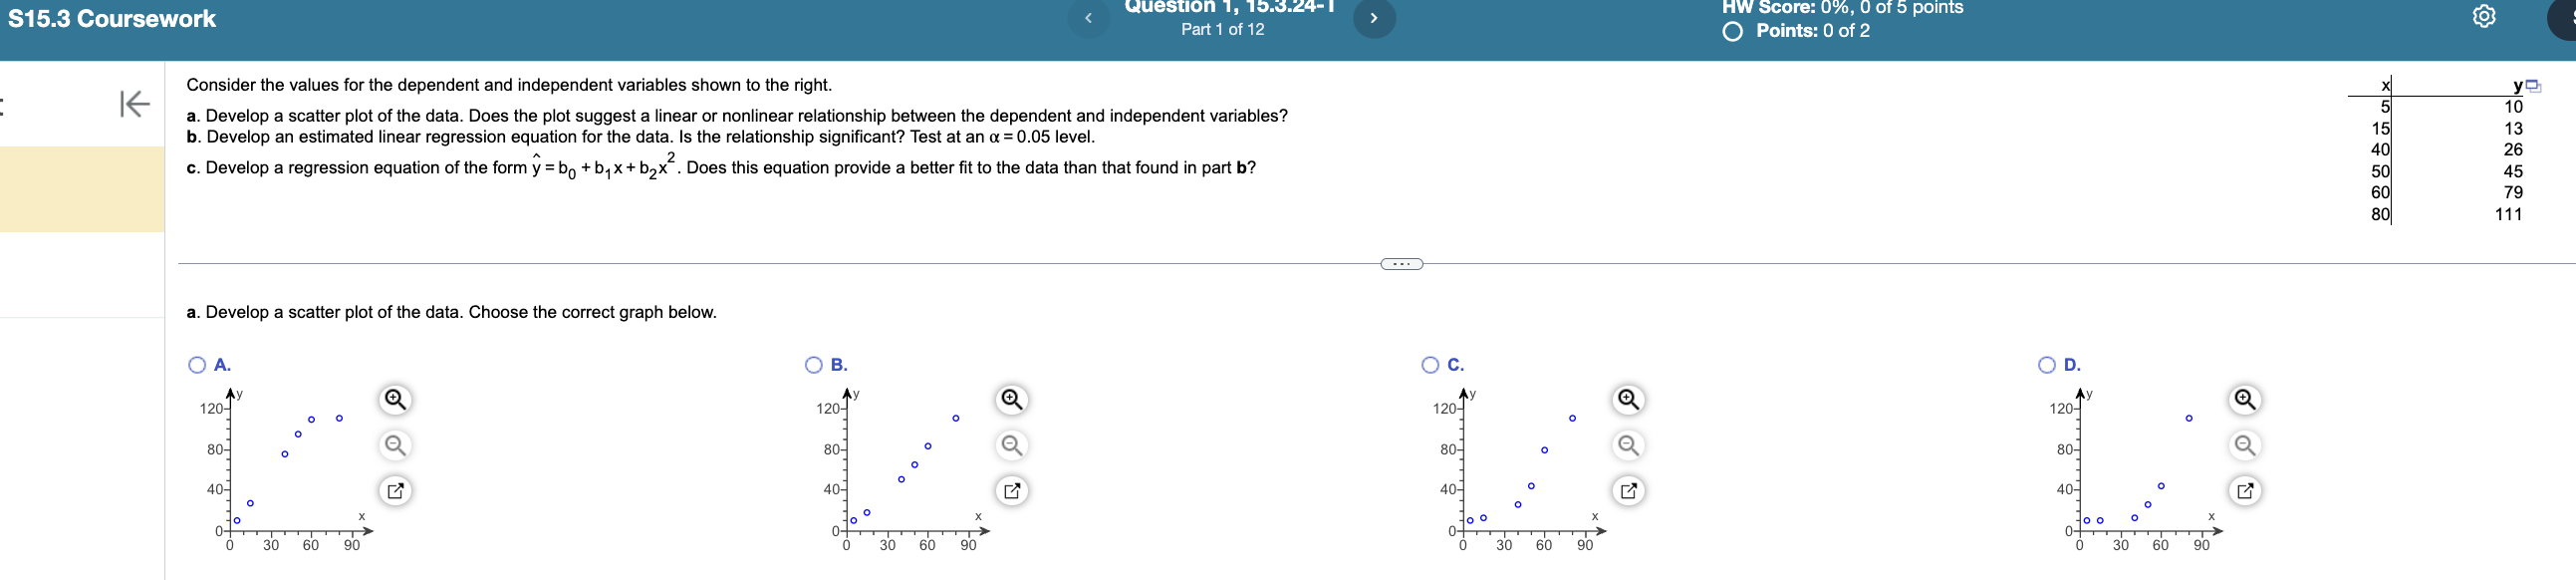This screenshot has width=2576, height=580.
Task: Open graph D in a new window
Action: (2245, 491)
